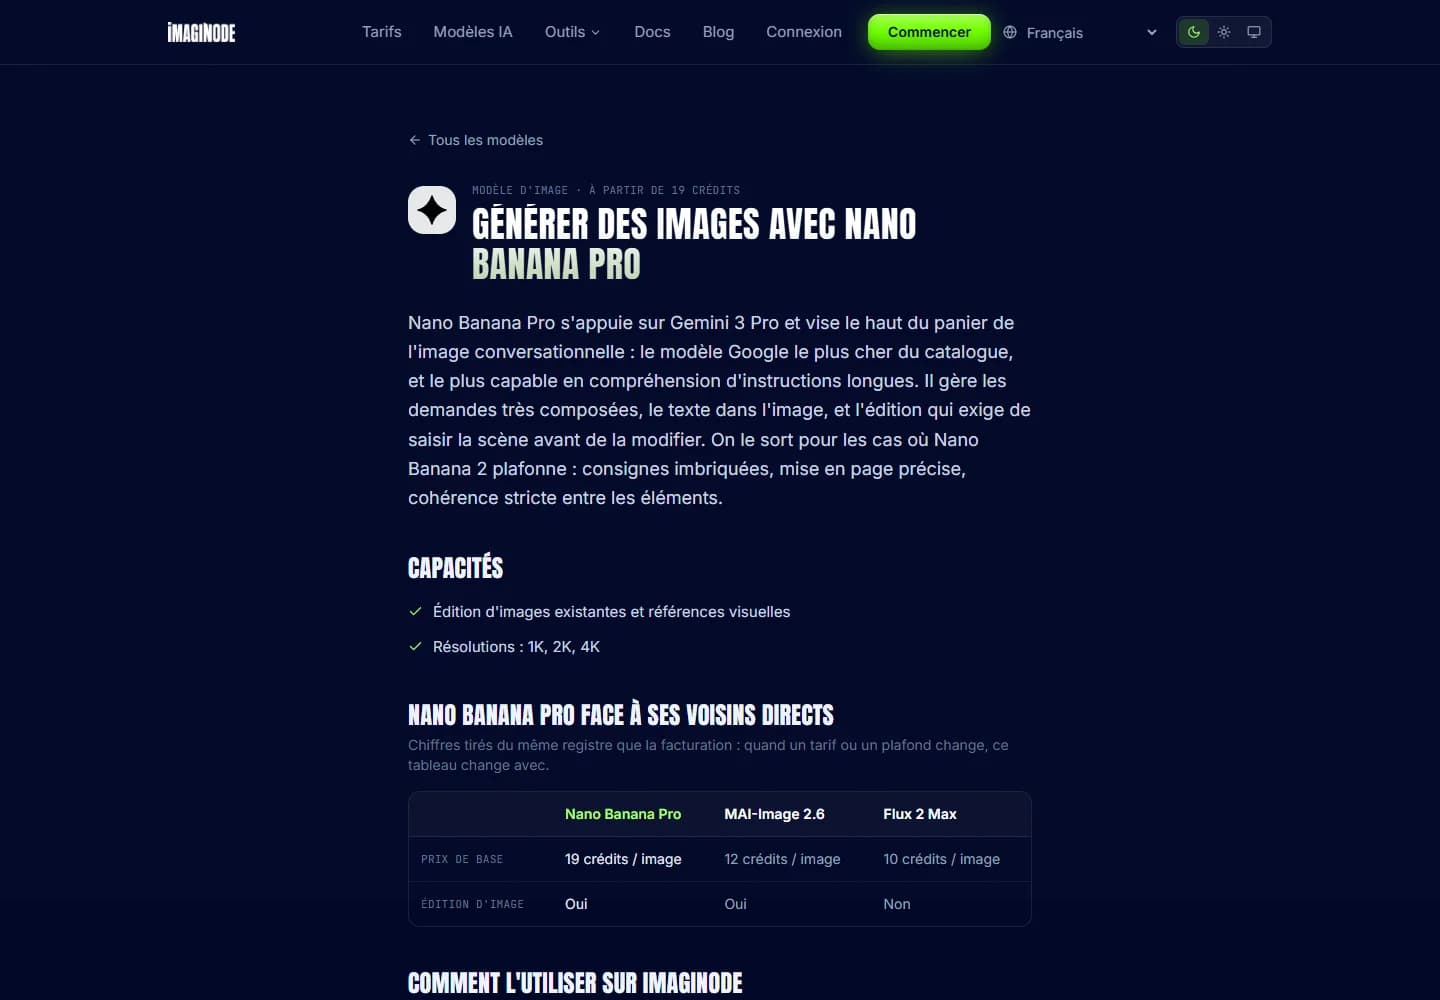Image resolution: width=1440 pixels, height=1000 pixels.
Task: Click the 19 crédits / image cell
Action: point(623,859)
